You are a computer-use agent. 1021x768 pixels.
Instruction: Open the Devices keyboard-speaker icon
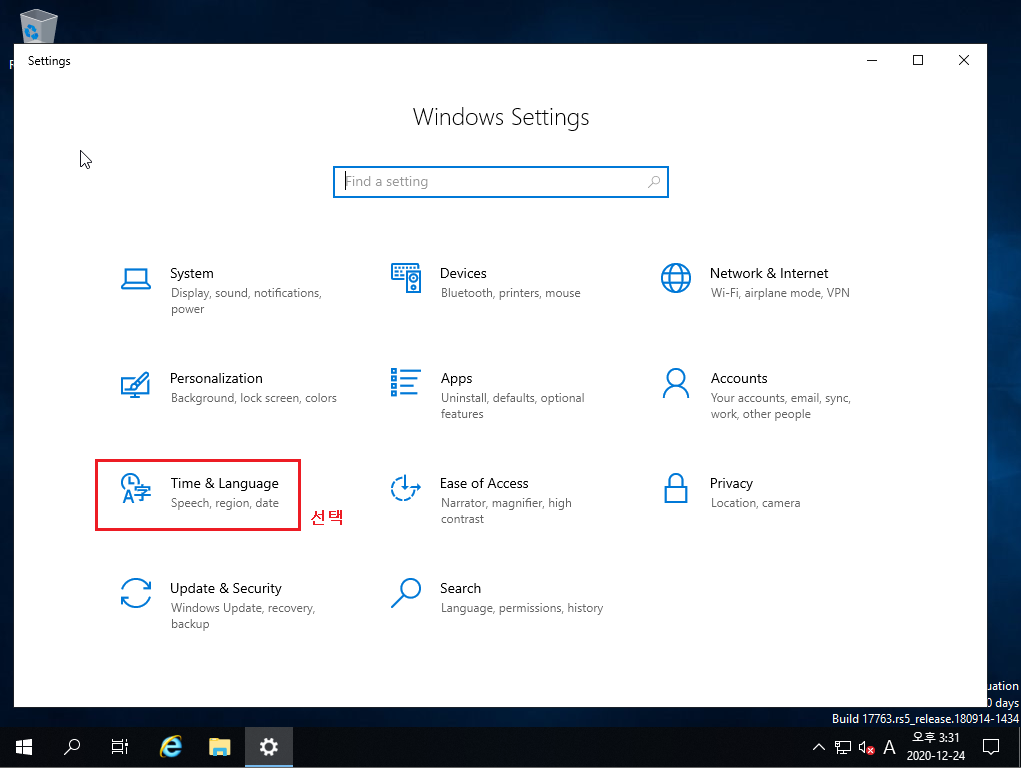tap(406, 278)
